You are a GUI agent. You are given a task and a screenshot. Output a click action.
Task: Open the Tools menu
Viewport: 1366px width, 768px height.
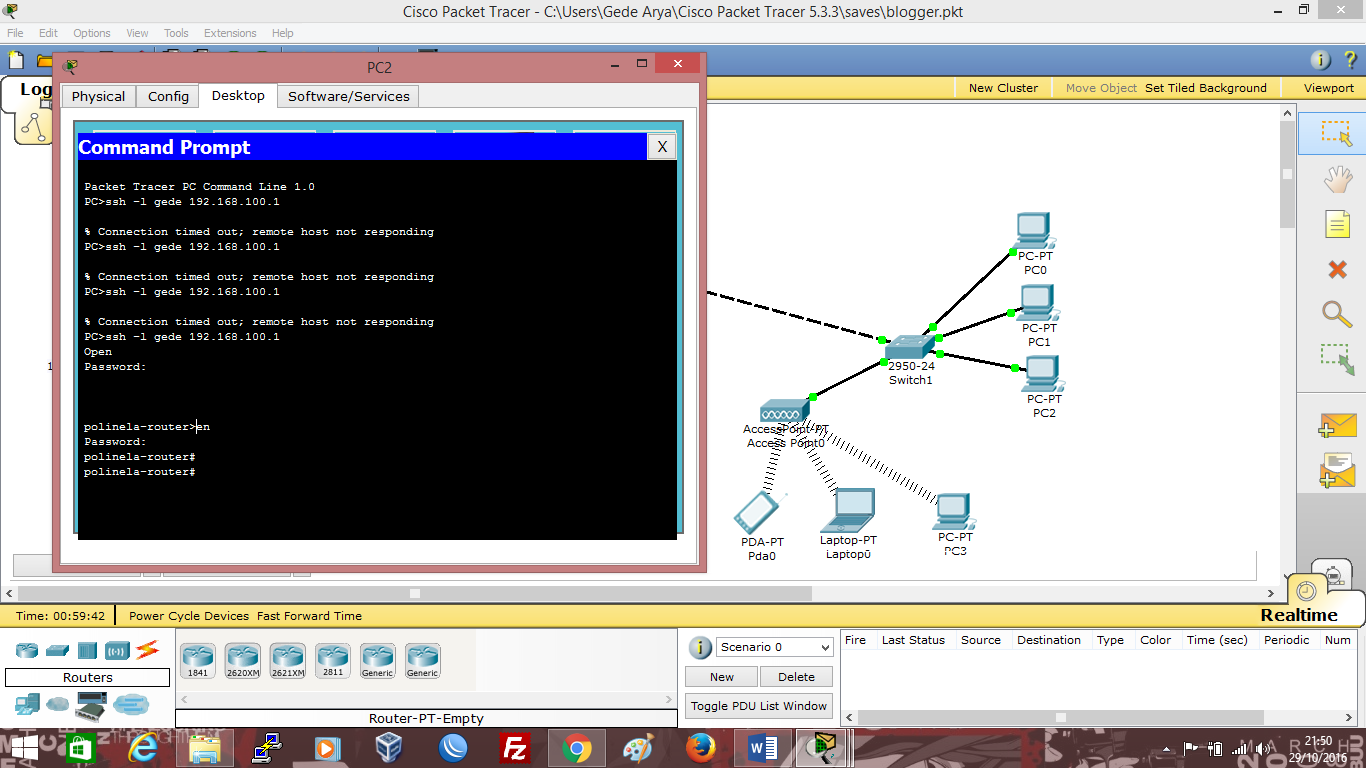(x=176, y=33)
